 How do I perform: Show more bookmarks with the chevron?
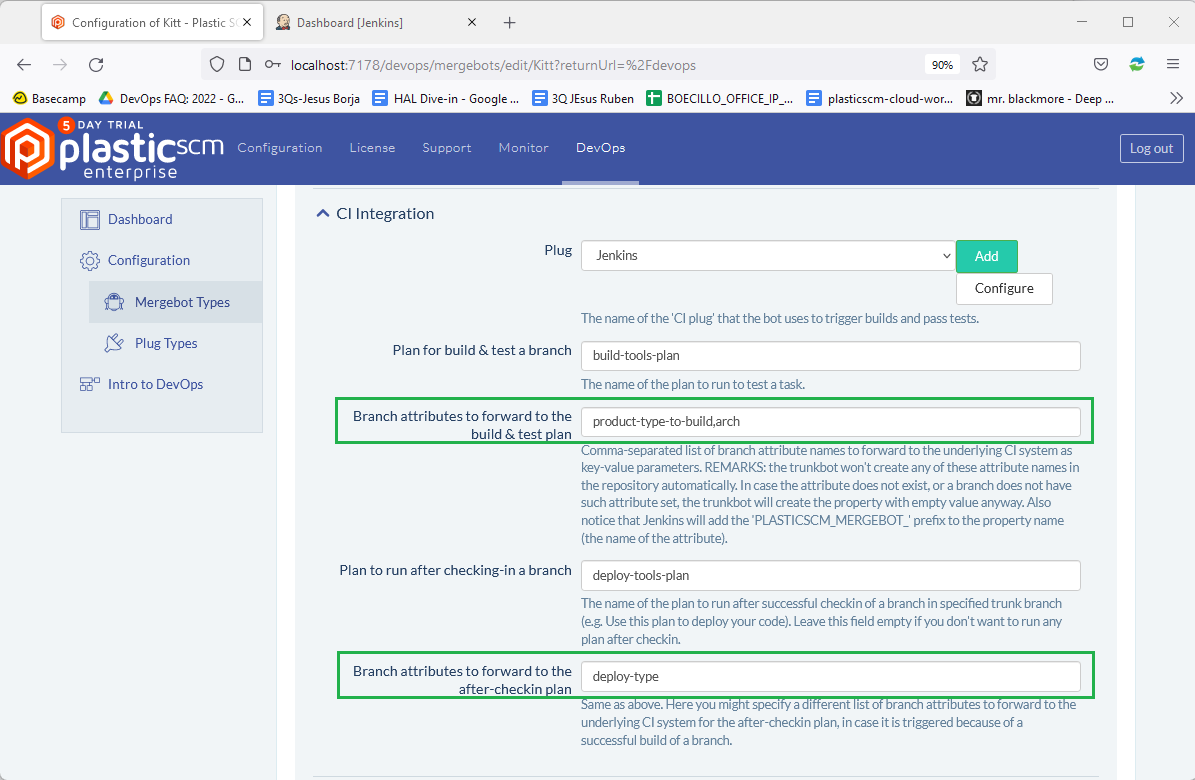point(1176,98)
